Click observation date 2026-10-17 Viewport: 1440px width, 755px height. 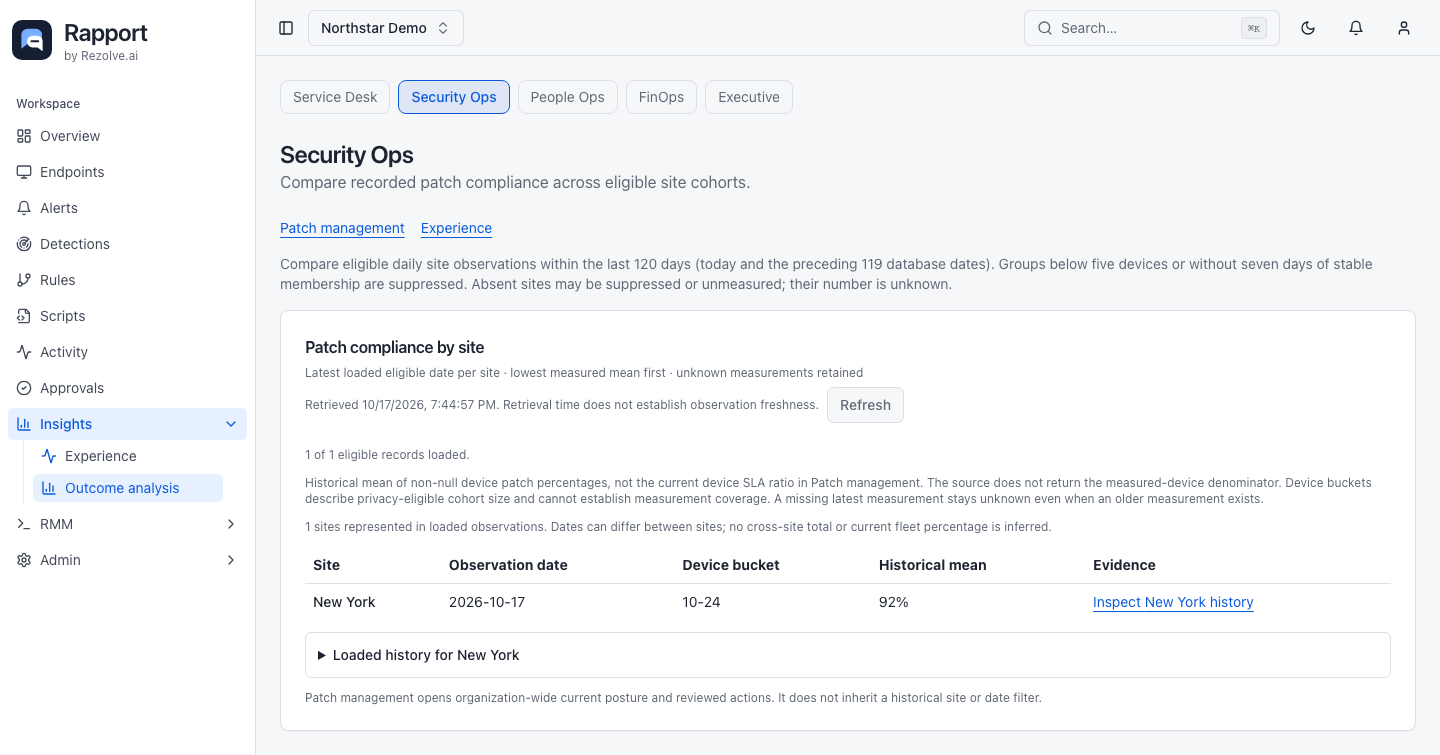(x=487, y=602)
